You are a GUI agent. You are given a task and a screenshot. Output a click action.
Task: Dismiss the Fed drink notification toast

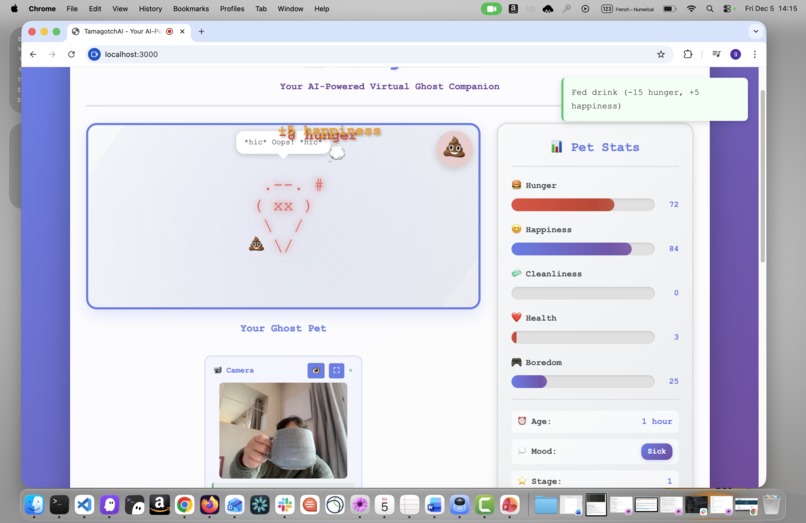tap(655, 99)
